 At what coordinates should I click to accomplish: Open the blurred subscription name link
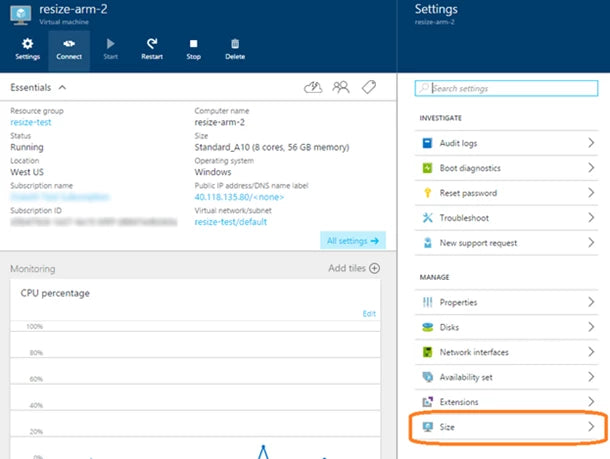[x=60, y=197]
